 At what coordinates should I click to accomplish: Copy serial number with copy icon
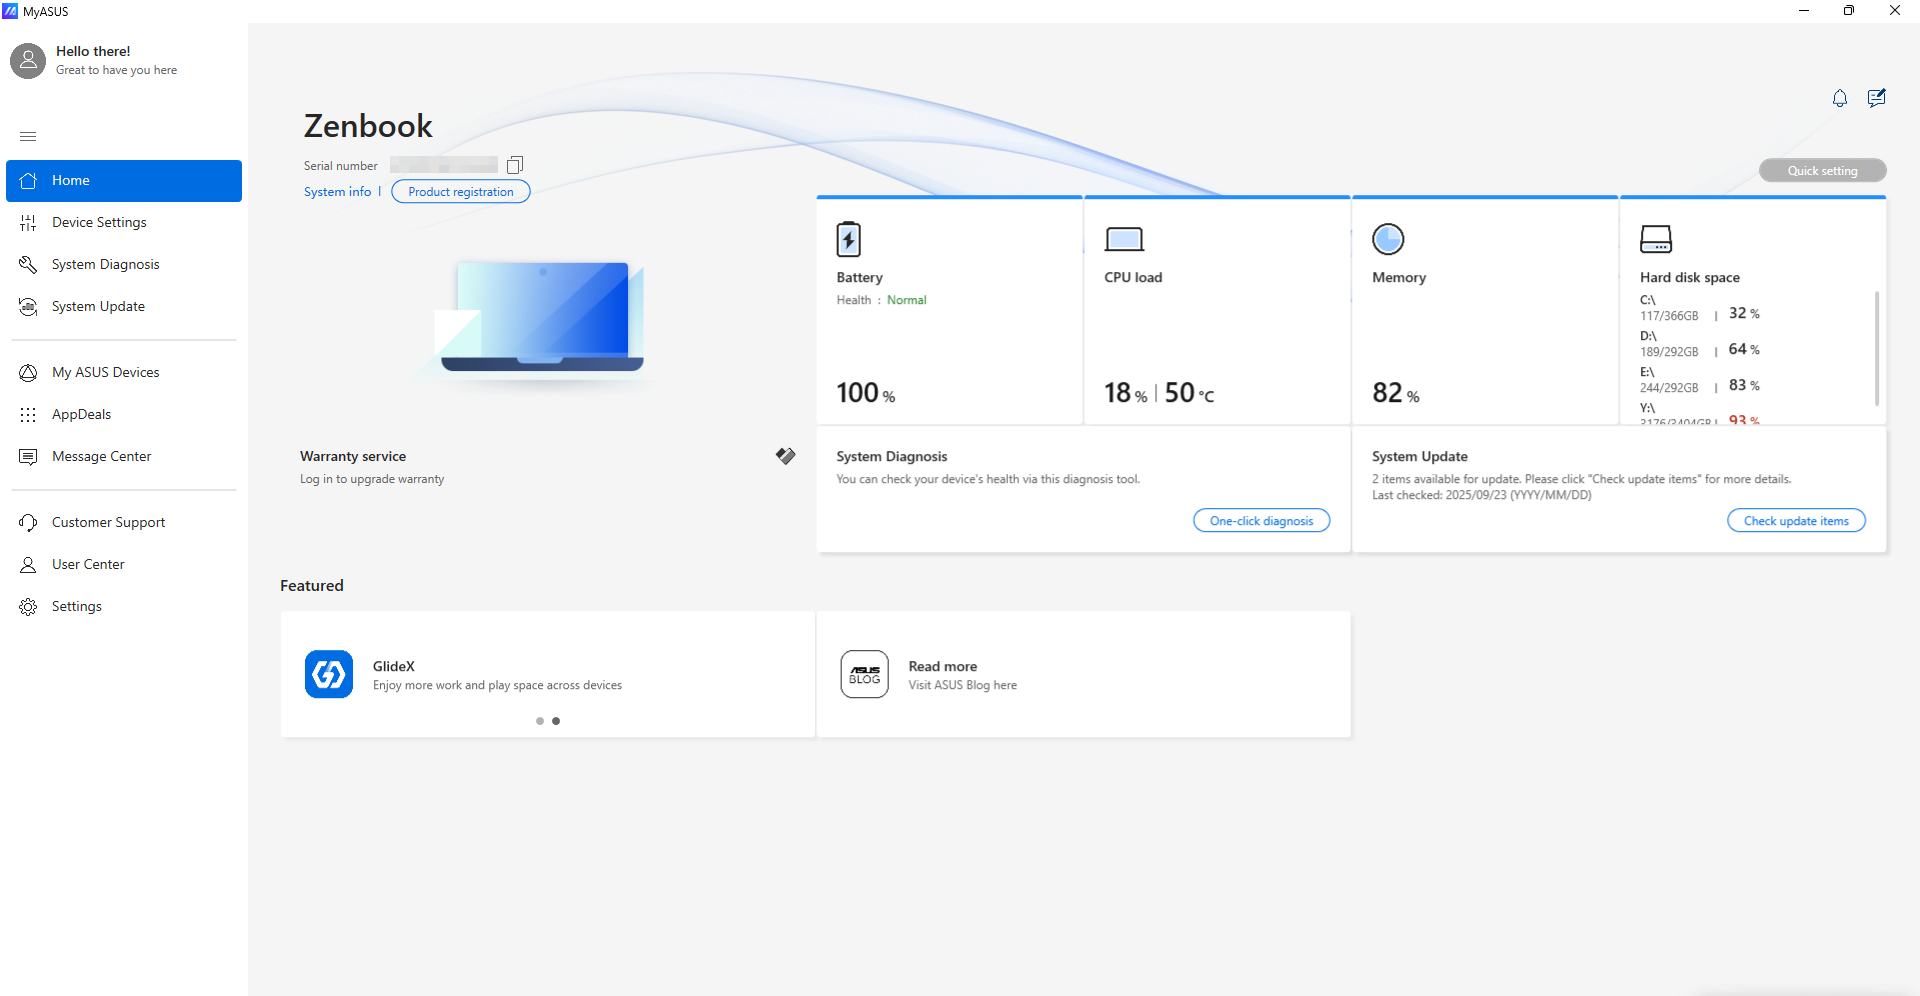515,165
